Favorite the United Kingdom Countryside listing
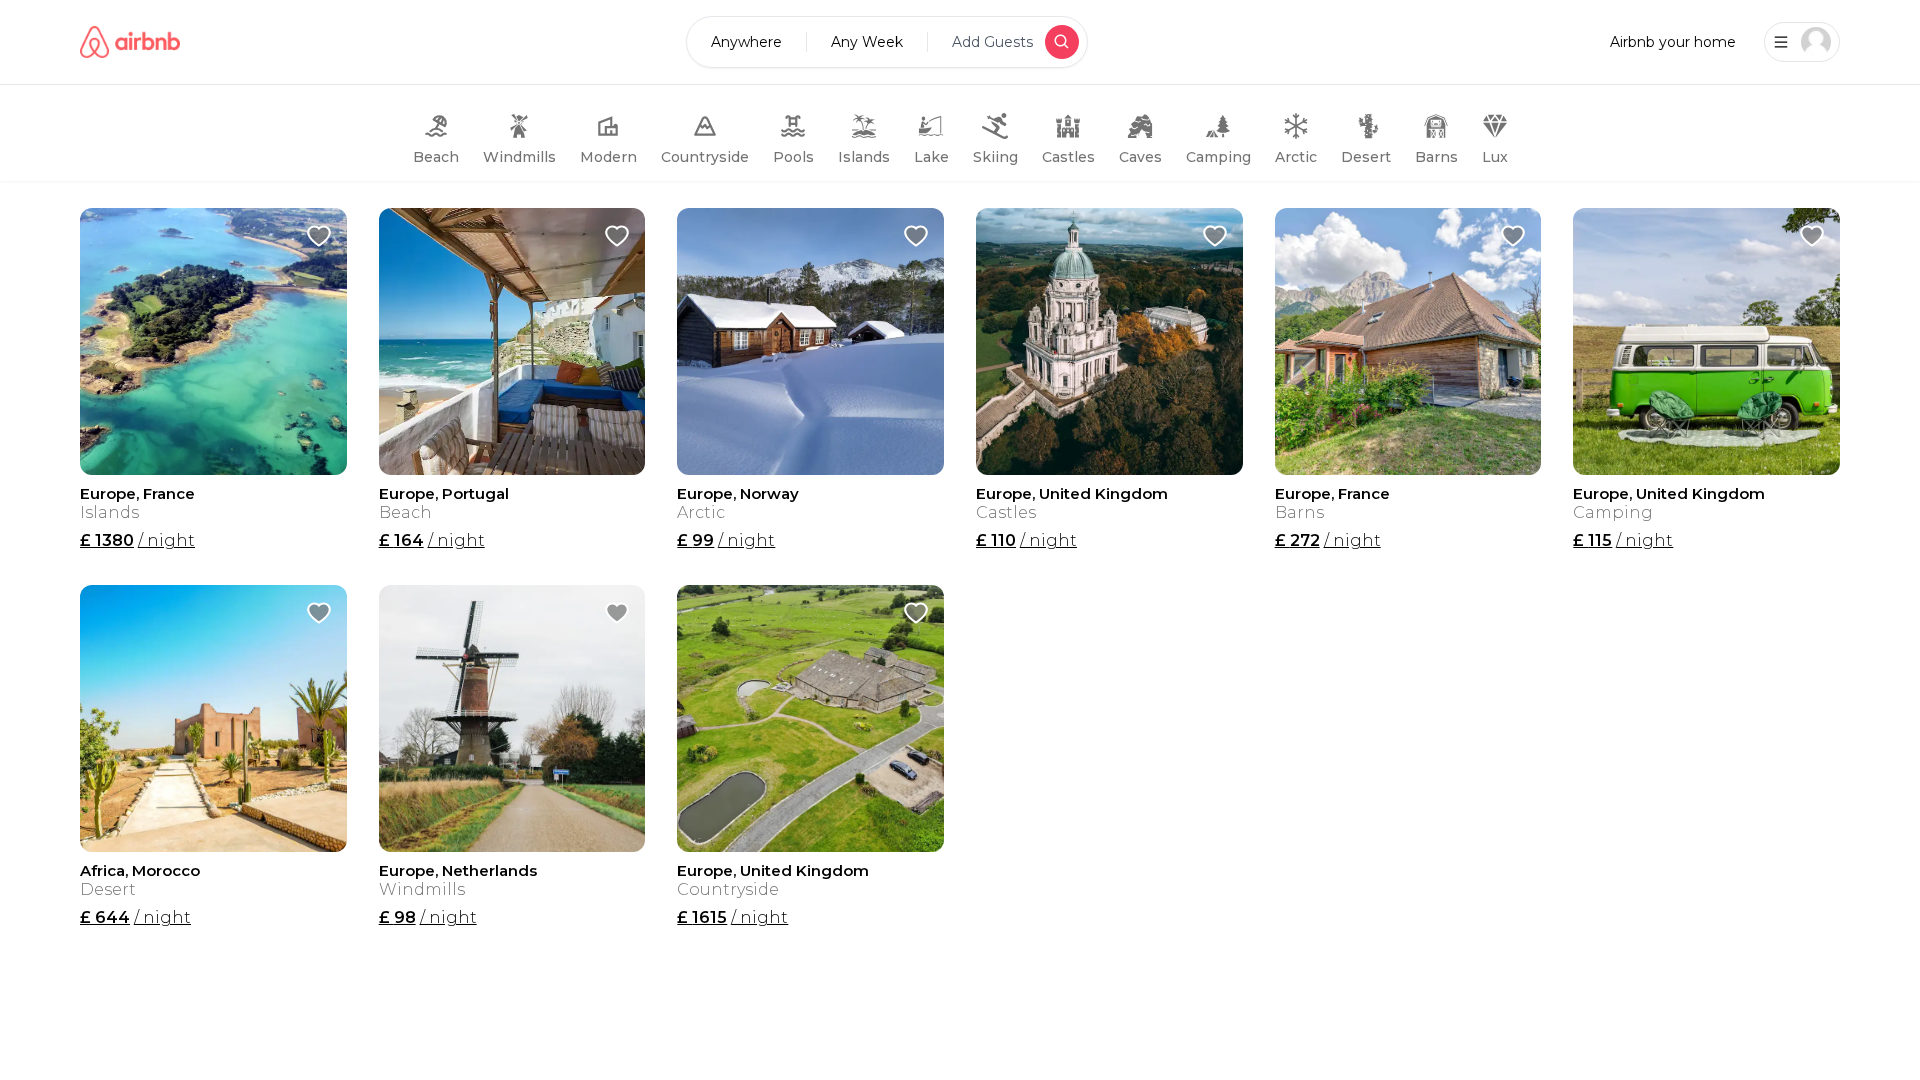1920x1080 pixels. (916, 613)
